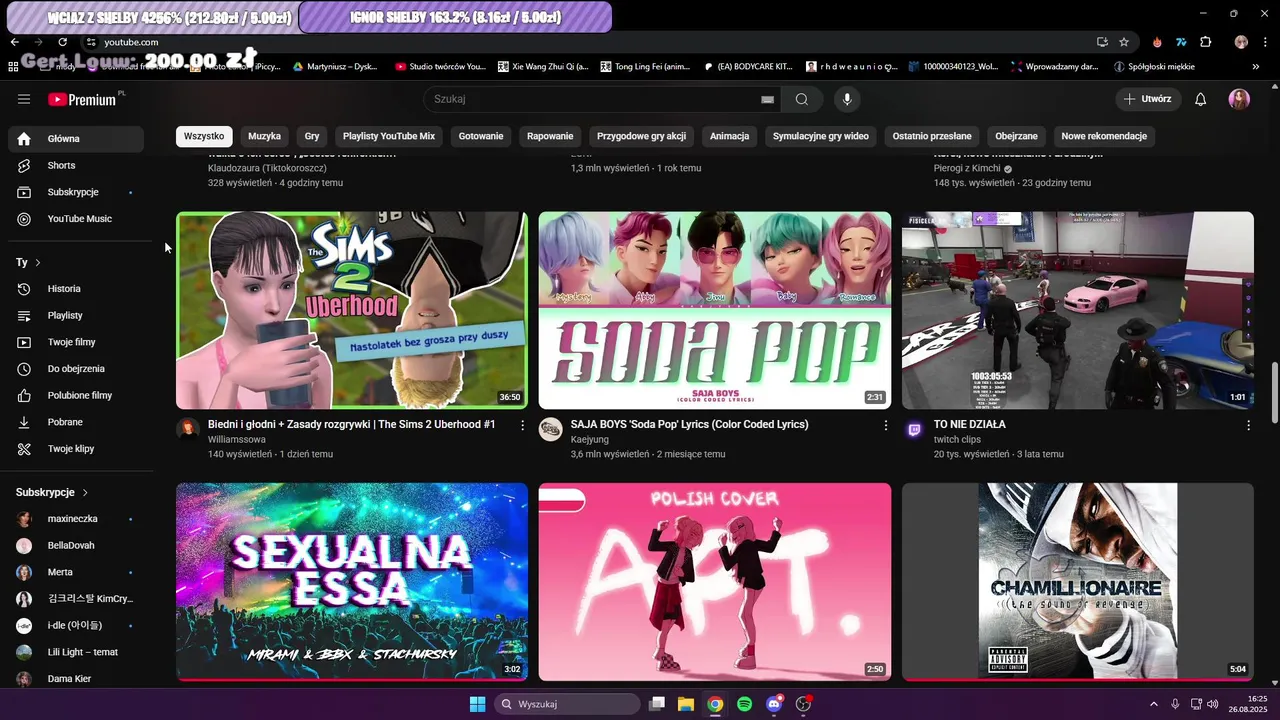Screen dimensions: 1280x720
Task: Open more options for SAJA BOYS Soda Pop video
Action: point(885,425)
